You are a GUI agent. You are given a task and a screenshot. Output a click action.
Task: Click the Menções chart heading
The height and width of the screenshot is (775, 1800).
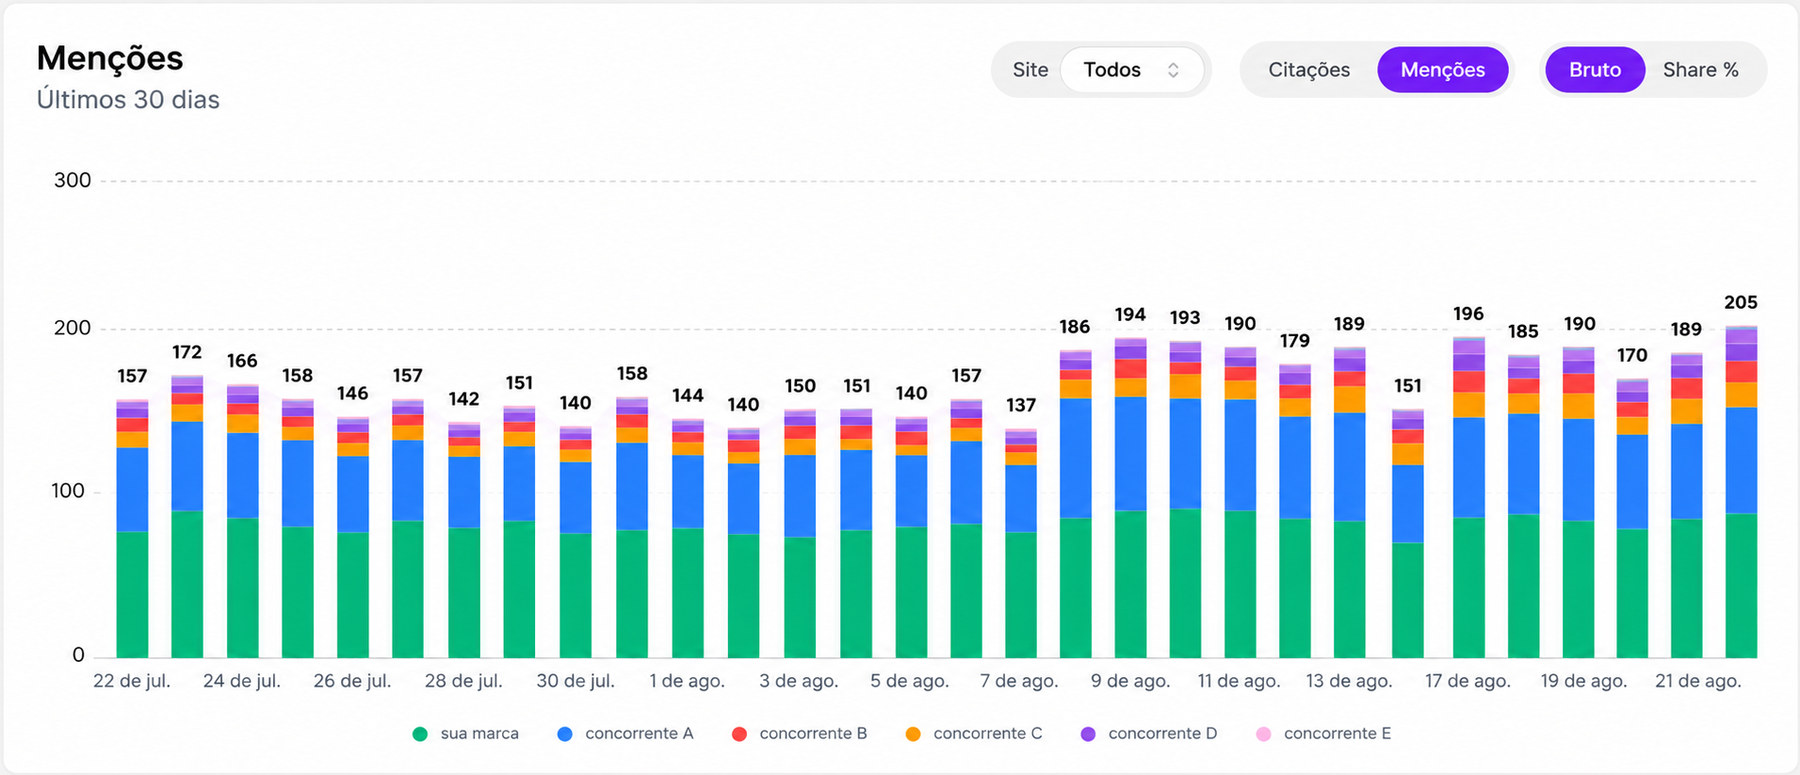110,58
